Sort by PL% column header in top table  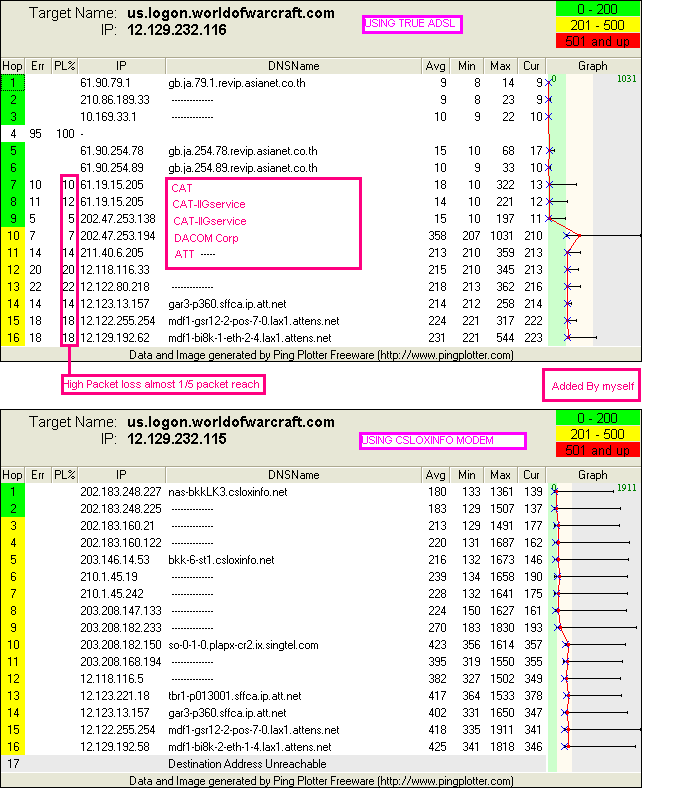pos(65,65)
